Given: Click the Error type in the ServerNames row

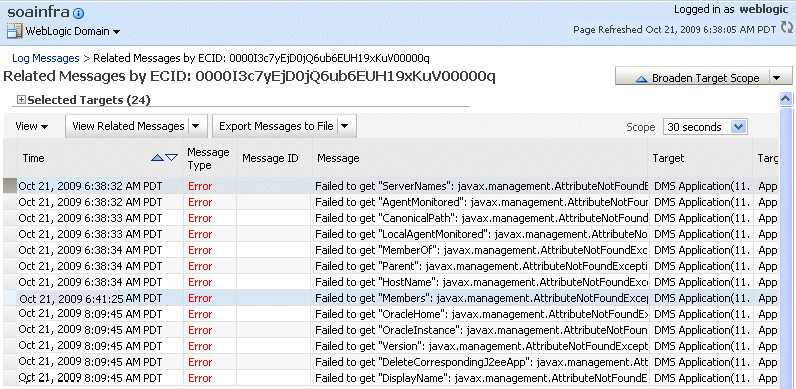Looking at the screenshot, I should pos(200,186).
